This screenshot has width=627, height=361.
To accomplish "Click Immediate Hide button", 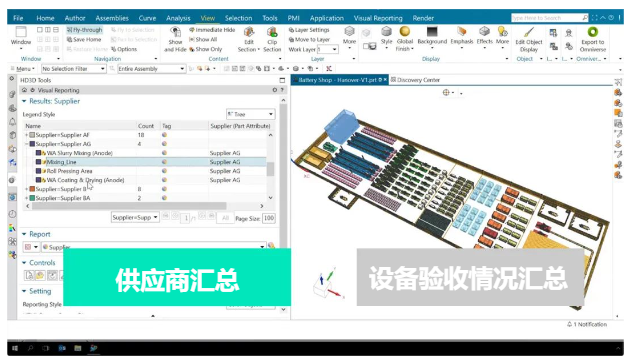I will (212, 30).
